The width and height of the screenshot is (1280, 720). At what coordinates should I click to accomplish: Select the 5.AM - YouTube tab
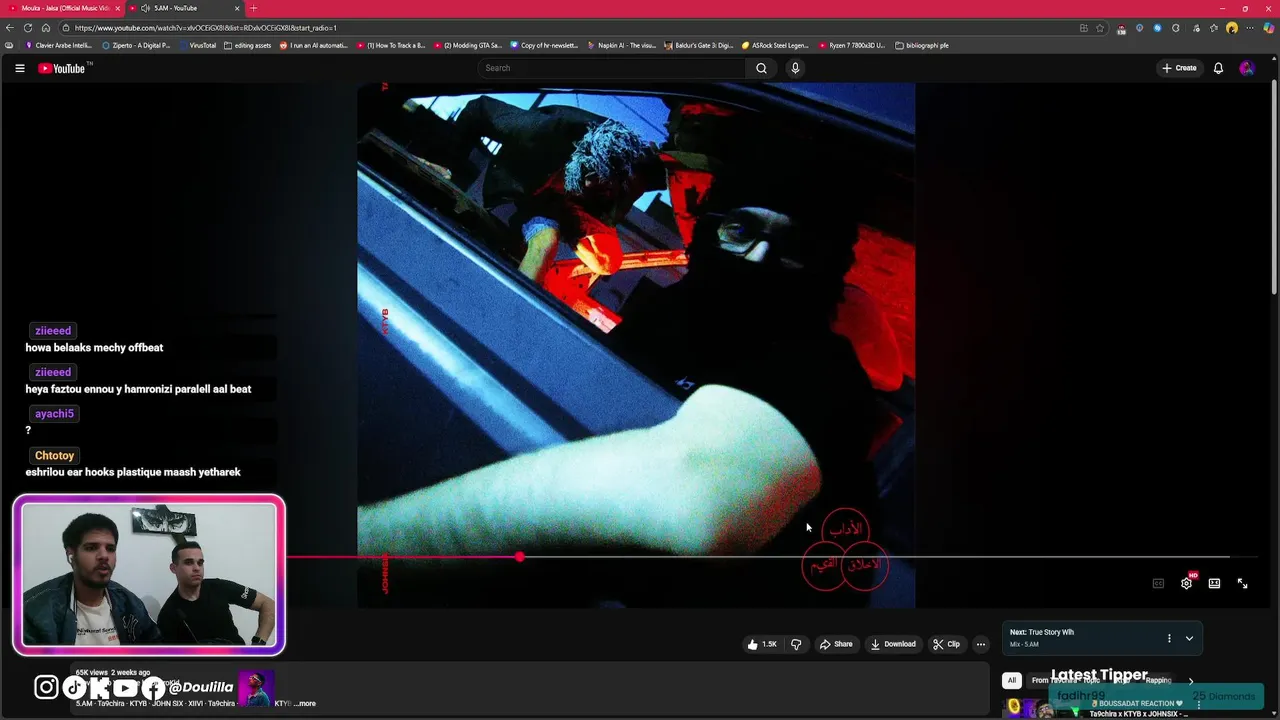186,8
